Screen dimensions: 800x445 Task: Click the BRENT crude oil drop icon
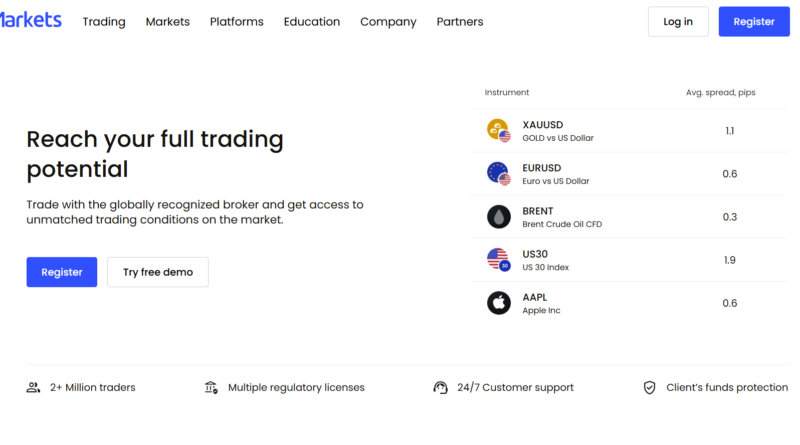(x=498, y=217)
